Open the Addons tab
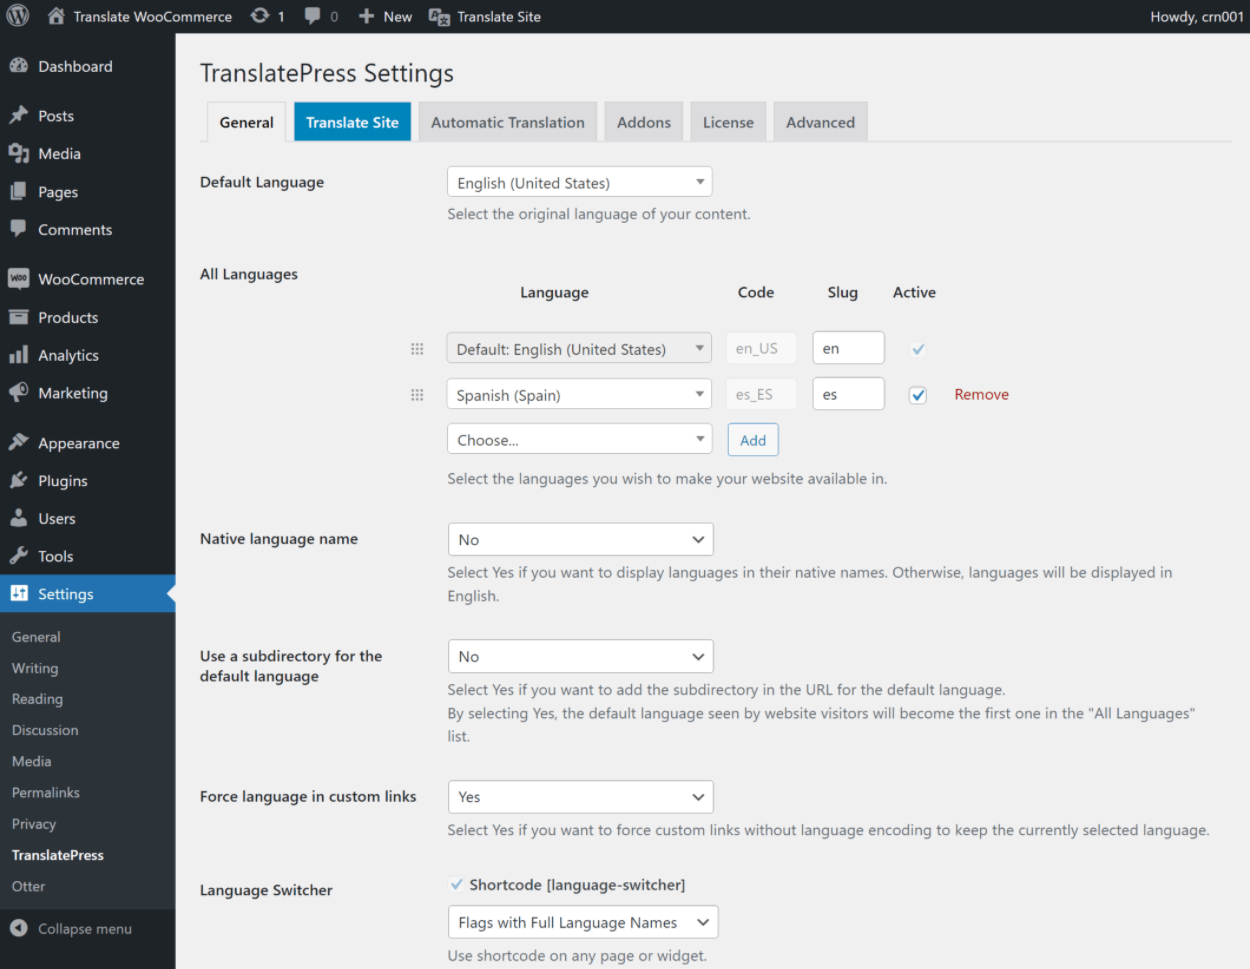This screenshot has height=969, width=1250. click(x=643, y=121)
